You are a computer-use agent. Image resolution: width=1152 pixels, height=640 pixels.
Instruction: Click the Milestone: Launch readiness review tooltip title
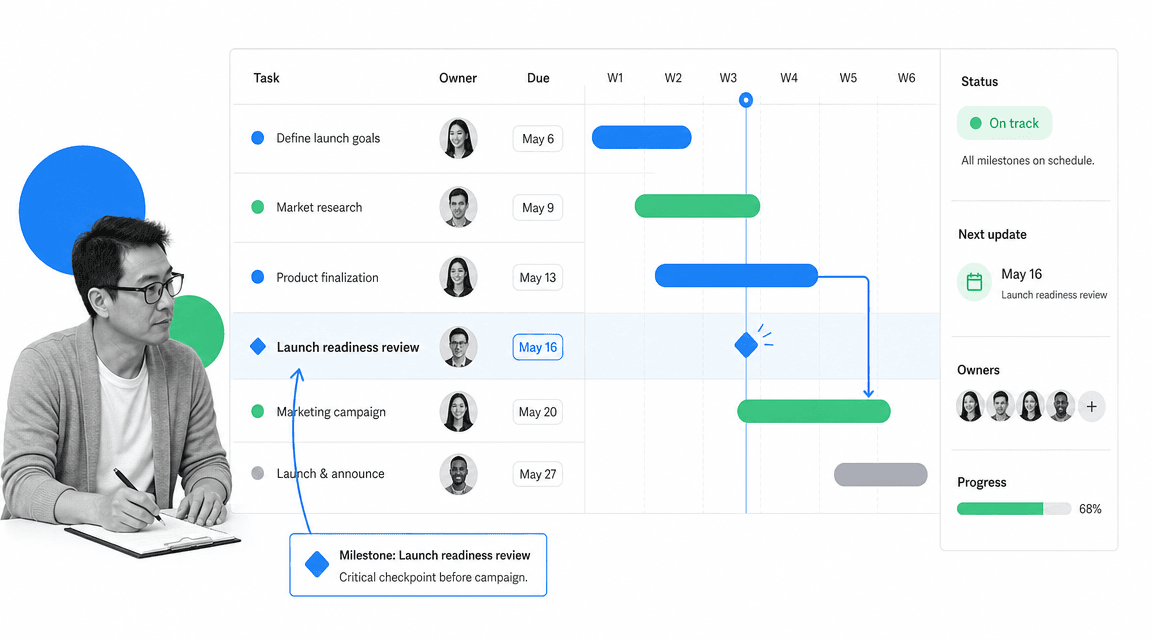(x=434, y=555)
